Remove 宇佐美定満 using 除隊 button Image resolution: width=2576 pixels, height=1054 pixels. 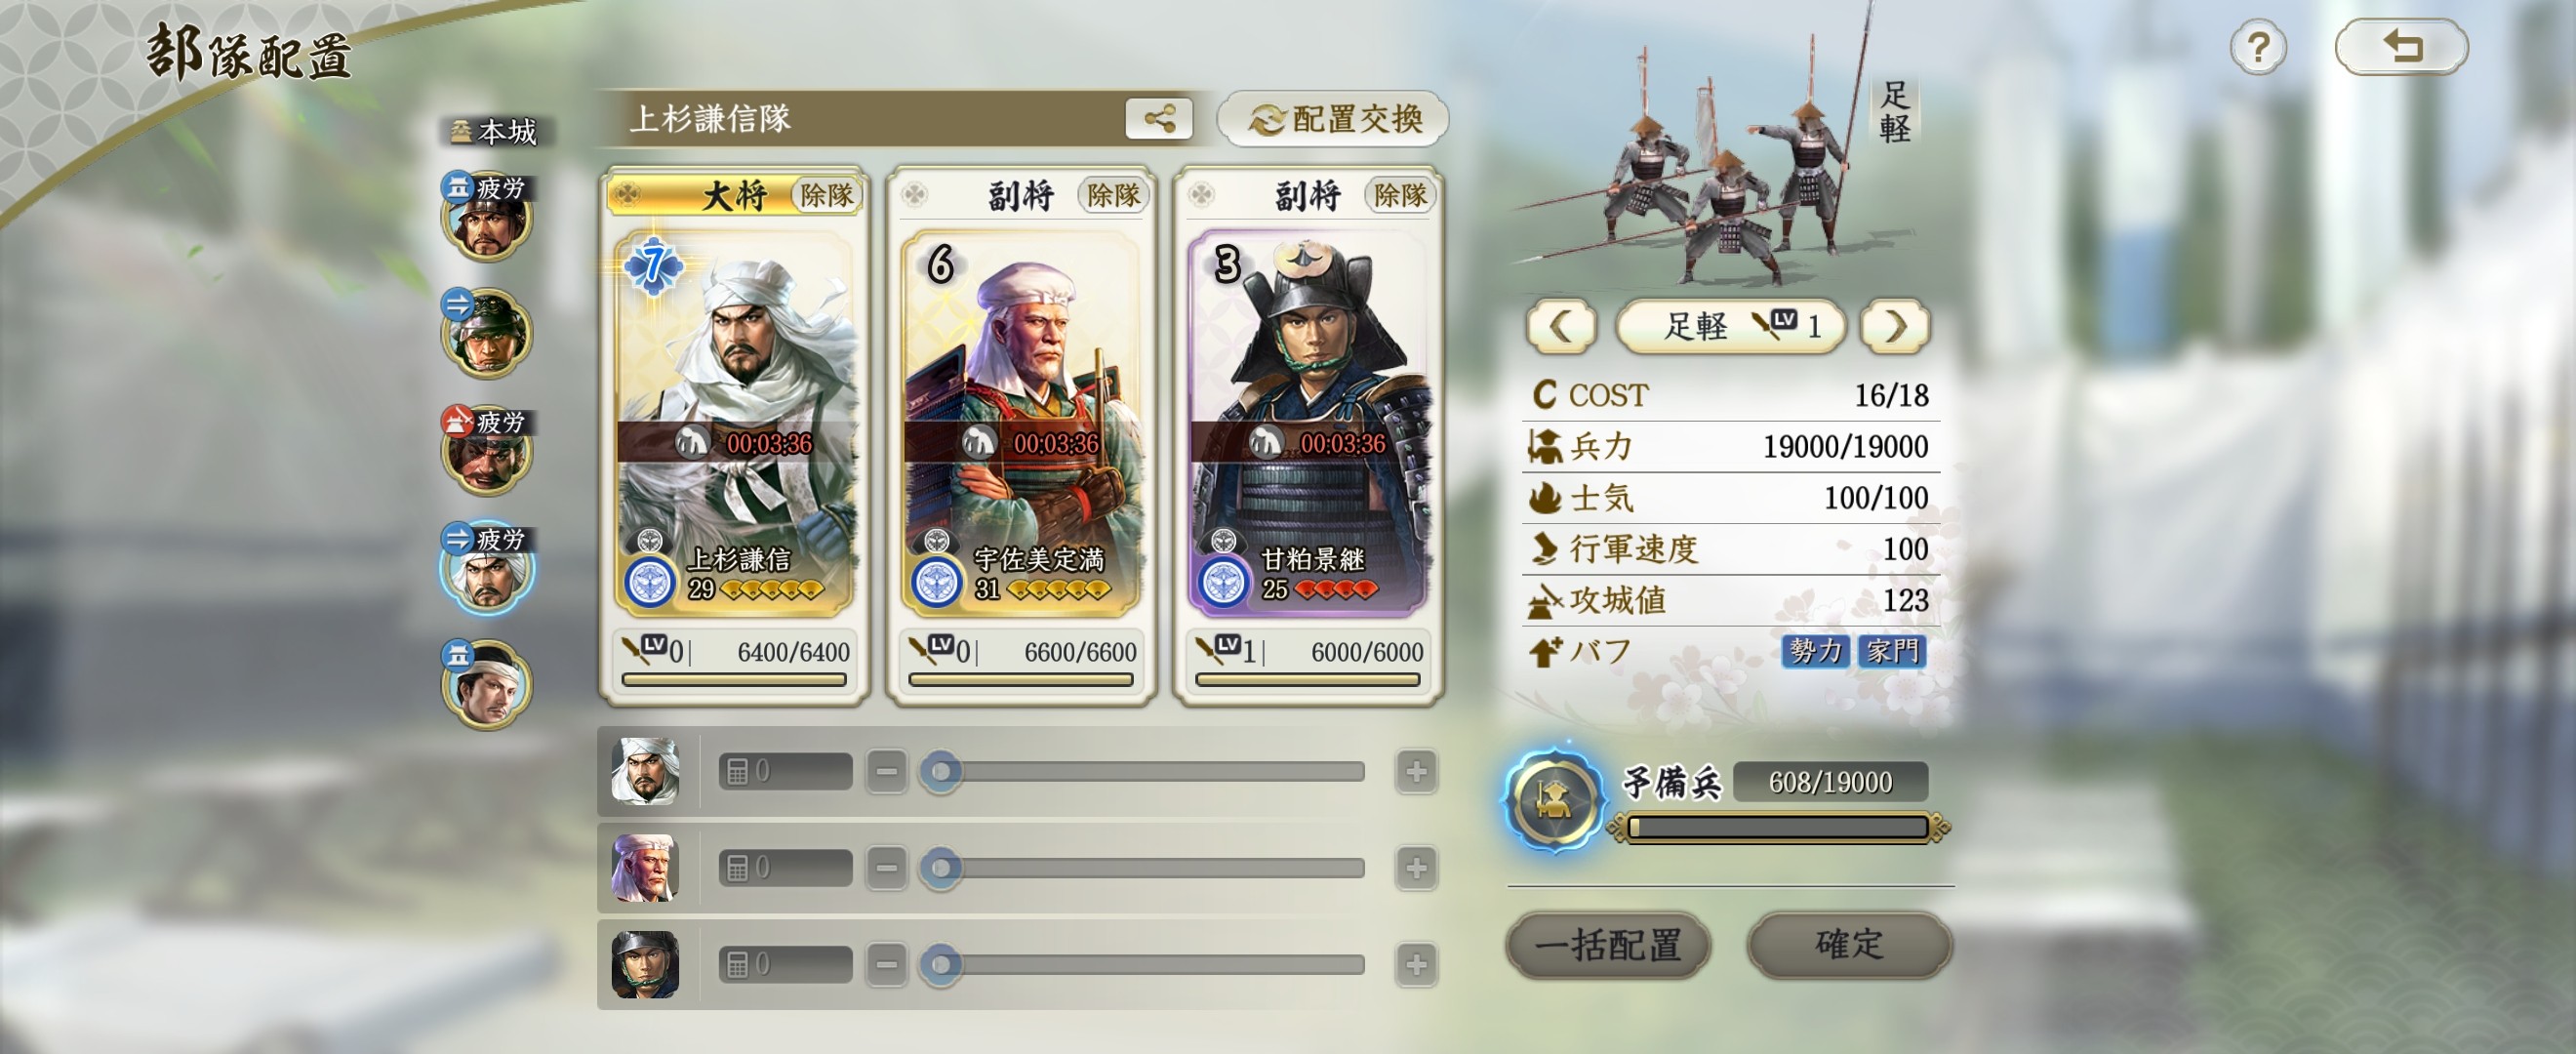[x=1113, y=195]
